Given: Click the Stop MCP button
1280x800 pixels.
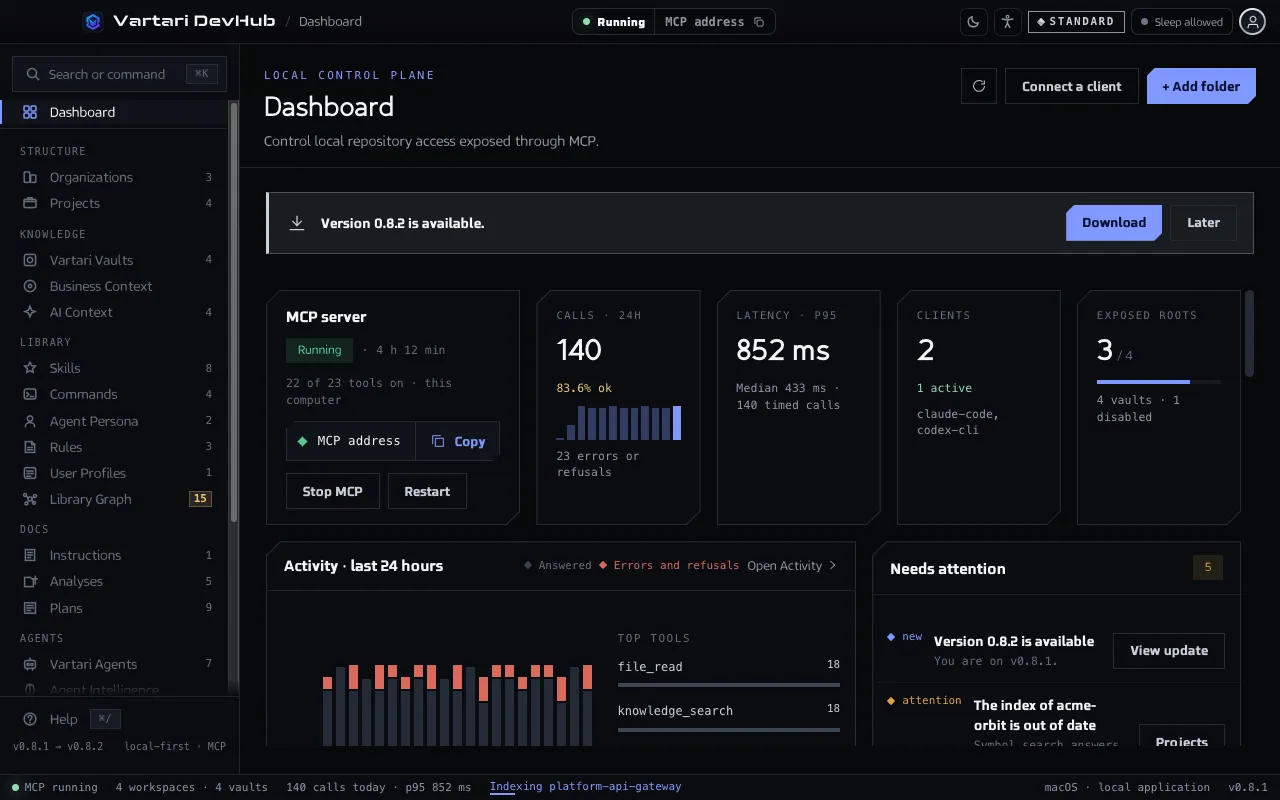Looking at the screenshot, I should 332,491.
